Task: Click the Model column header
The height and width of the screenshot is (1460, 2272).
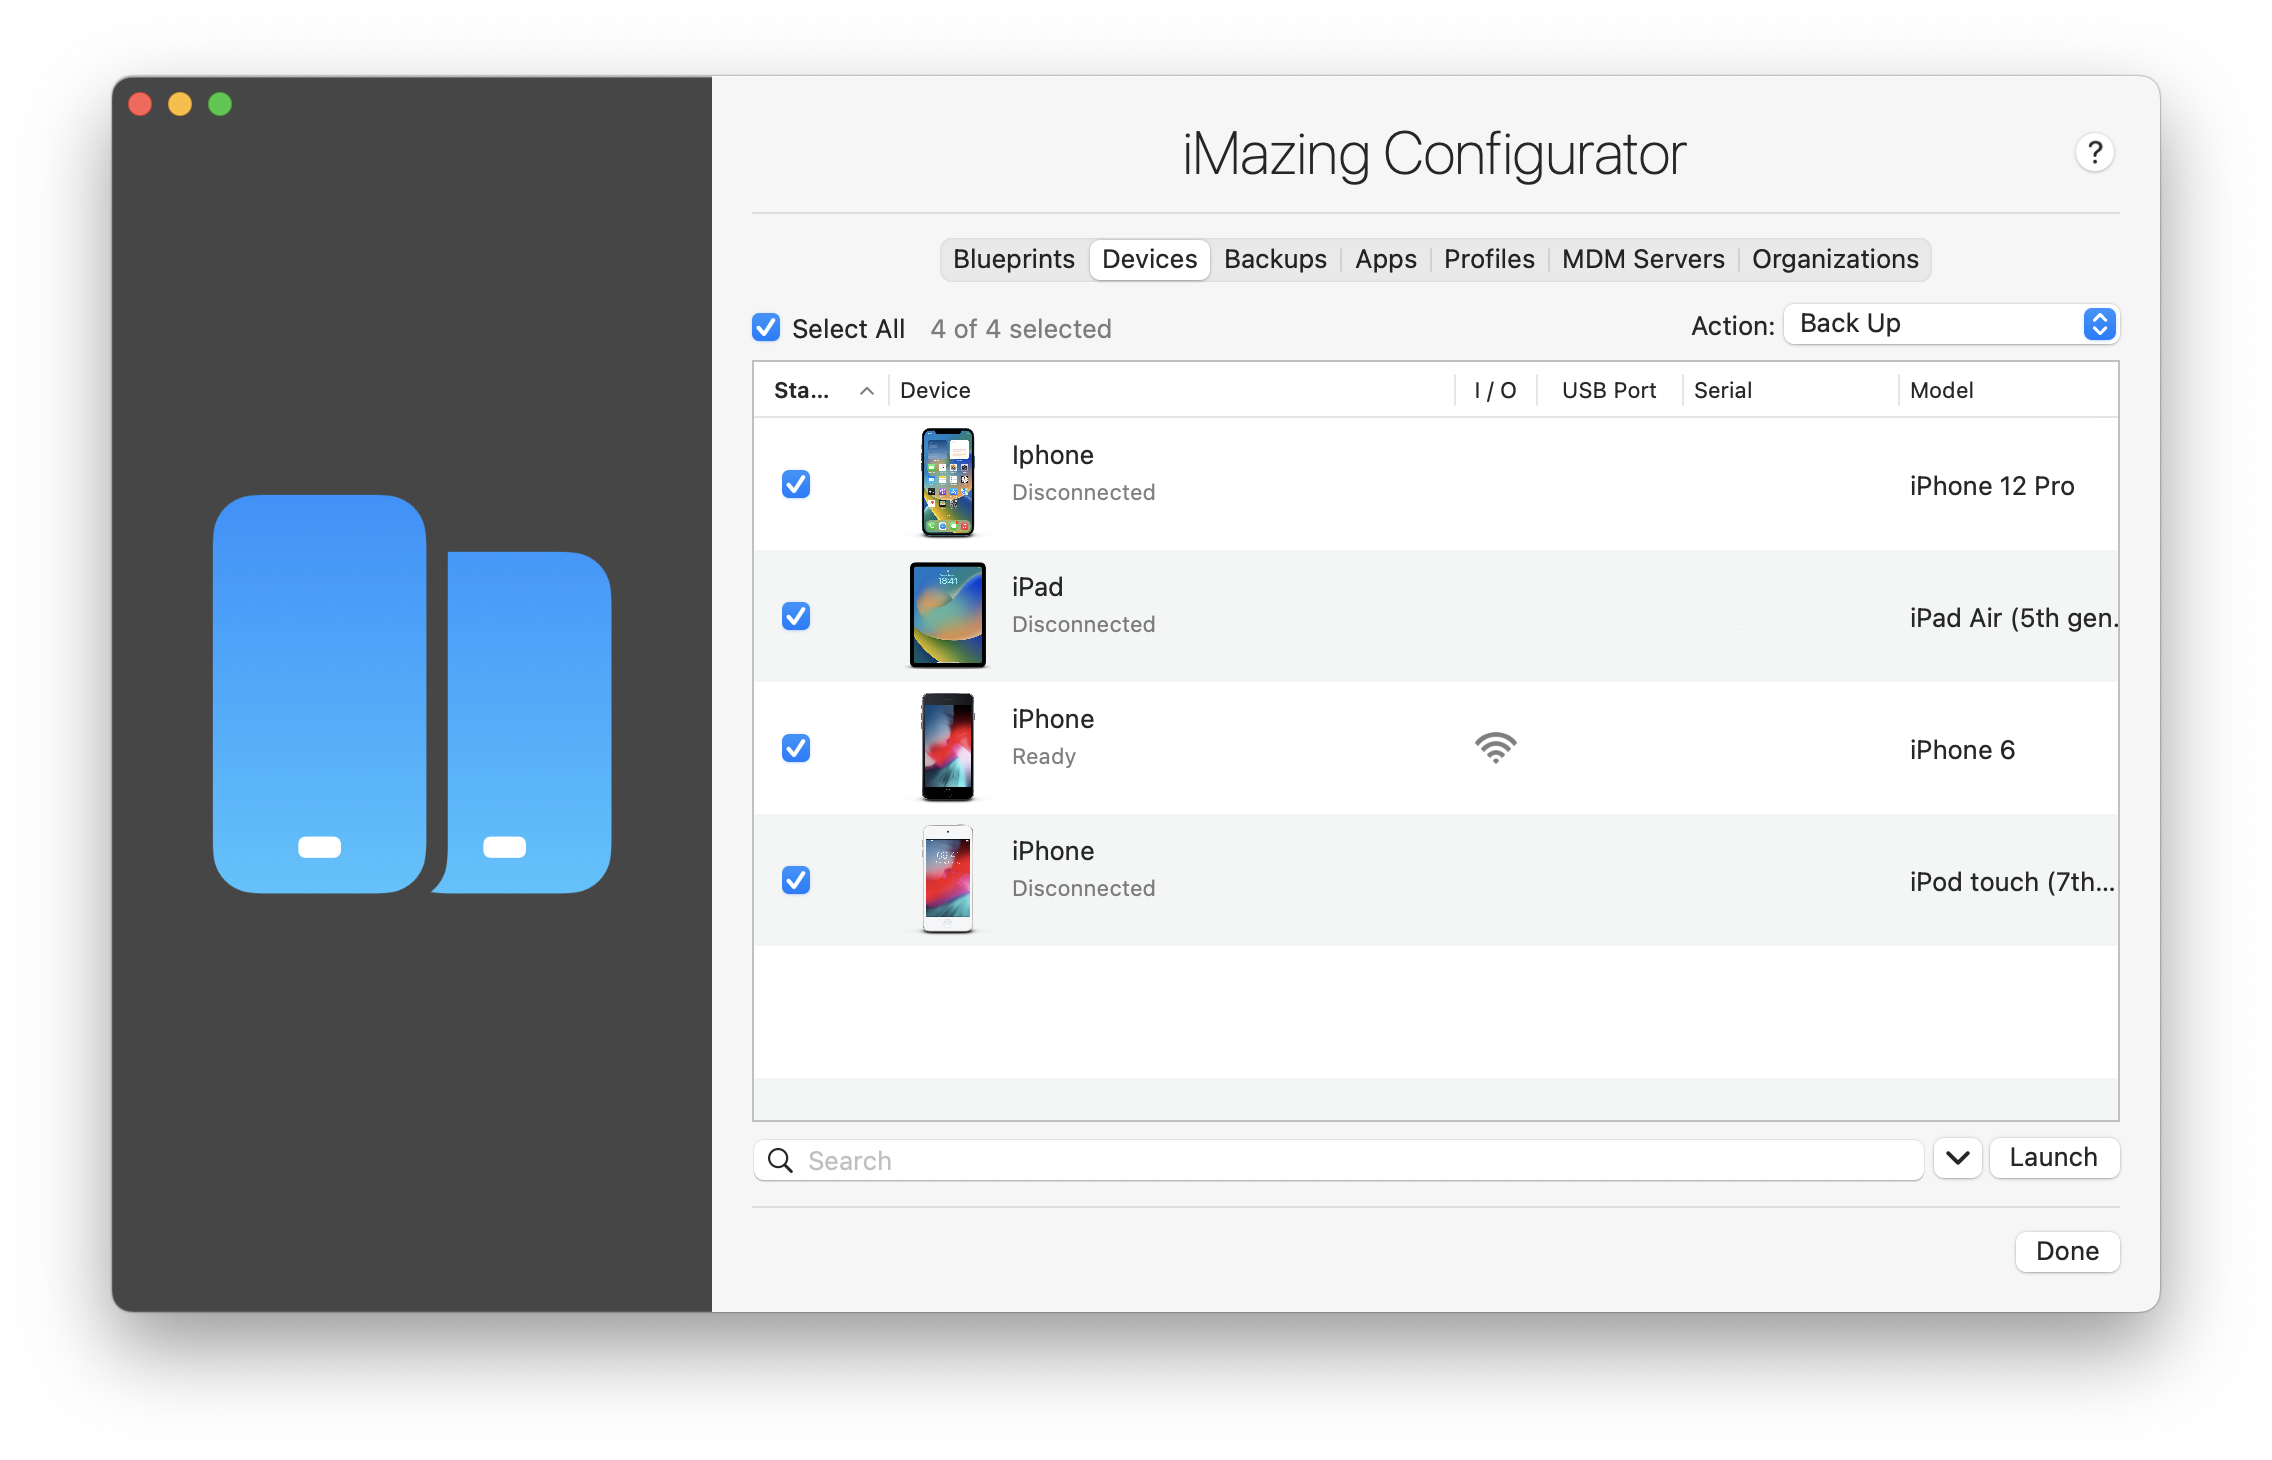Action: point(2008,390)
